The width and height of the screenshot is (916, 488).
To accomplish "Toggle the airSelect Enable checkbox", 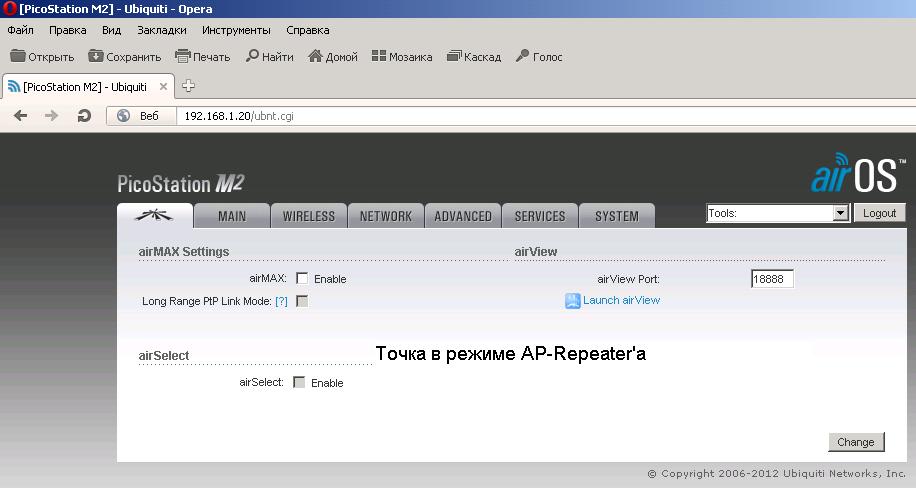I will tap(299, 382).
